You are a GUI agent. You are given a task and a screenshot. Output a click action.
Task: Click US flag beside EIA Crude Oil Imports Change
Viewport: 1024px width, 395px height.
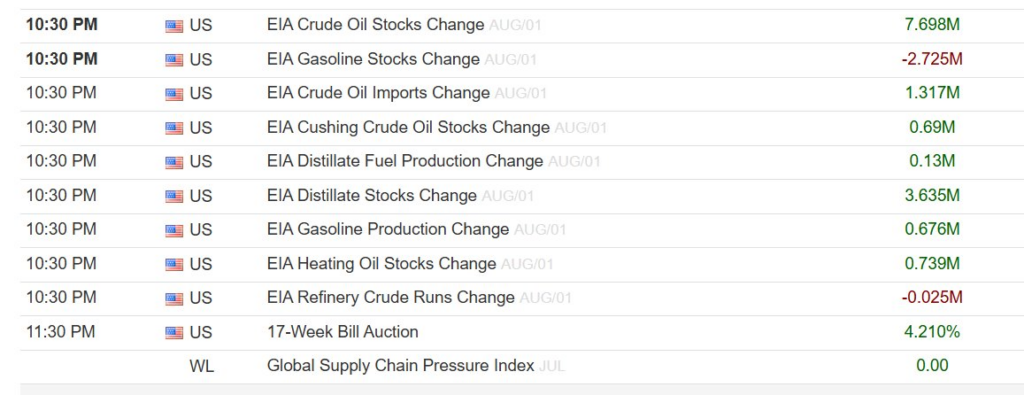(174, 93)
